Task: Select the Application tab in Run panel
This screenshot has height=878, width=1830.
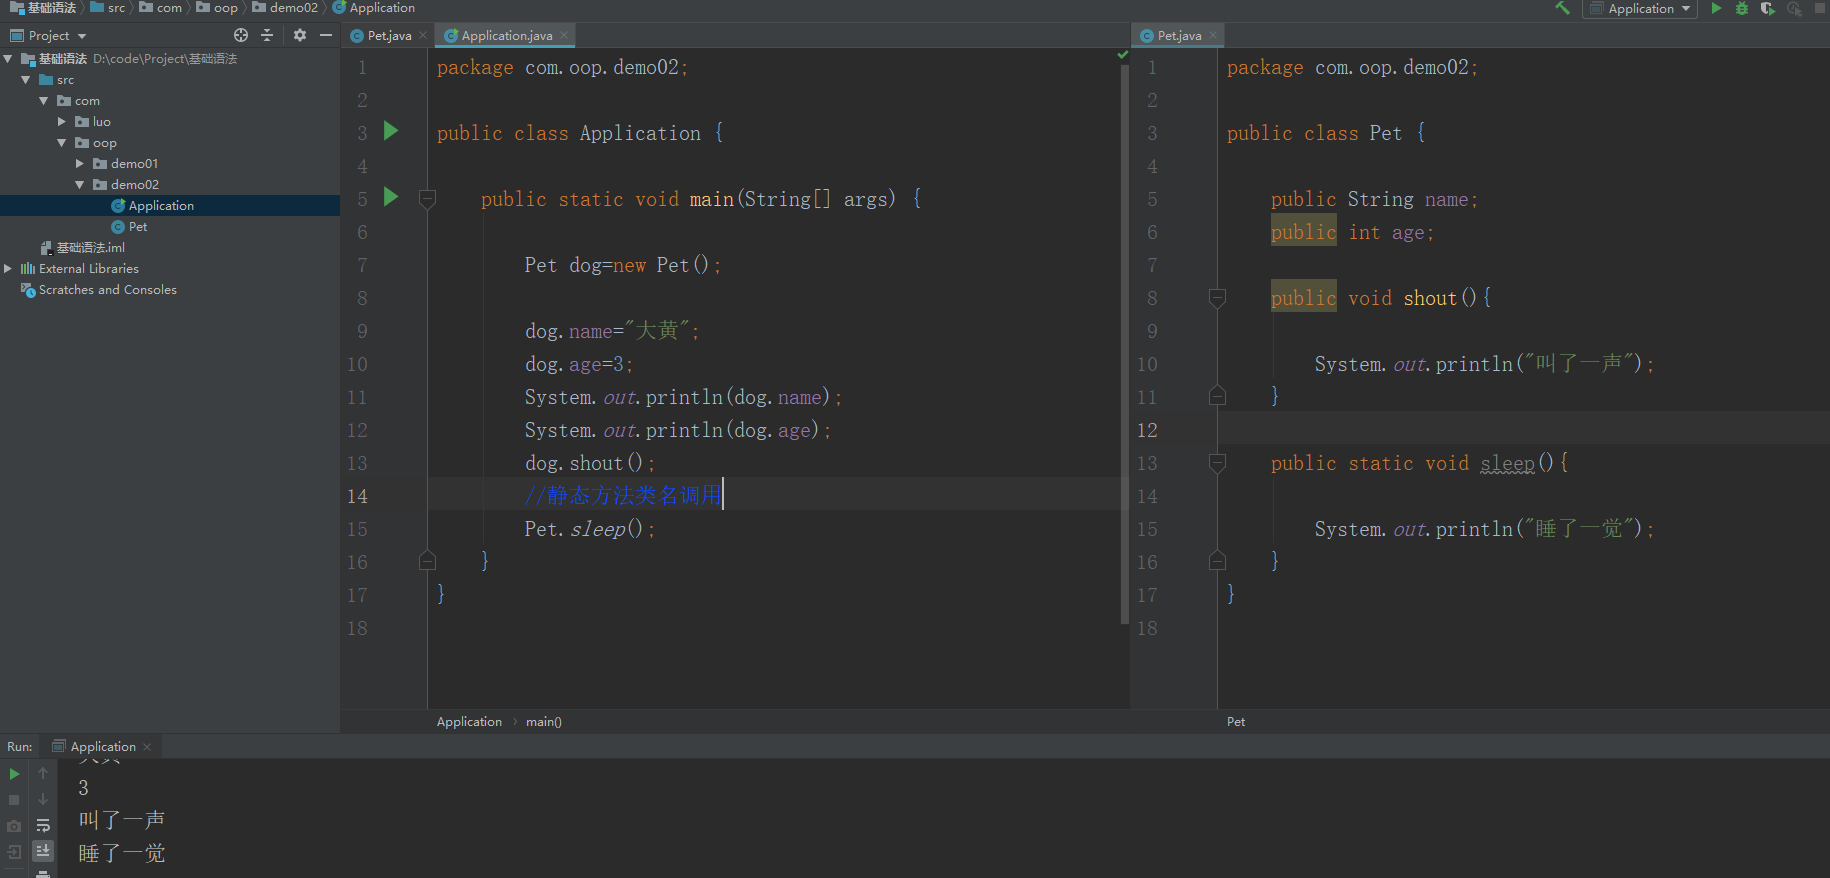Action: click(x=103, y=746)
